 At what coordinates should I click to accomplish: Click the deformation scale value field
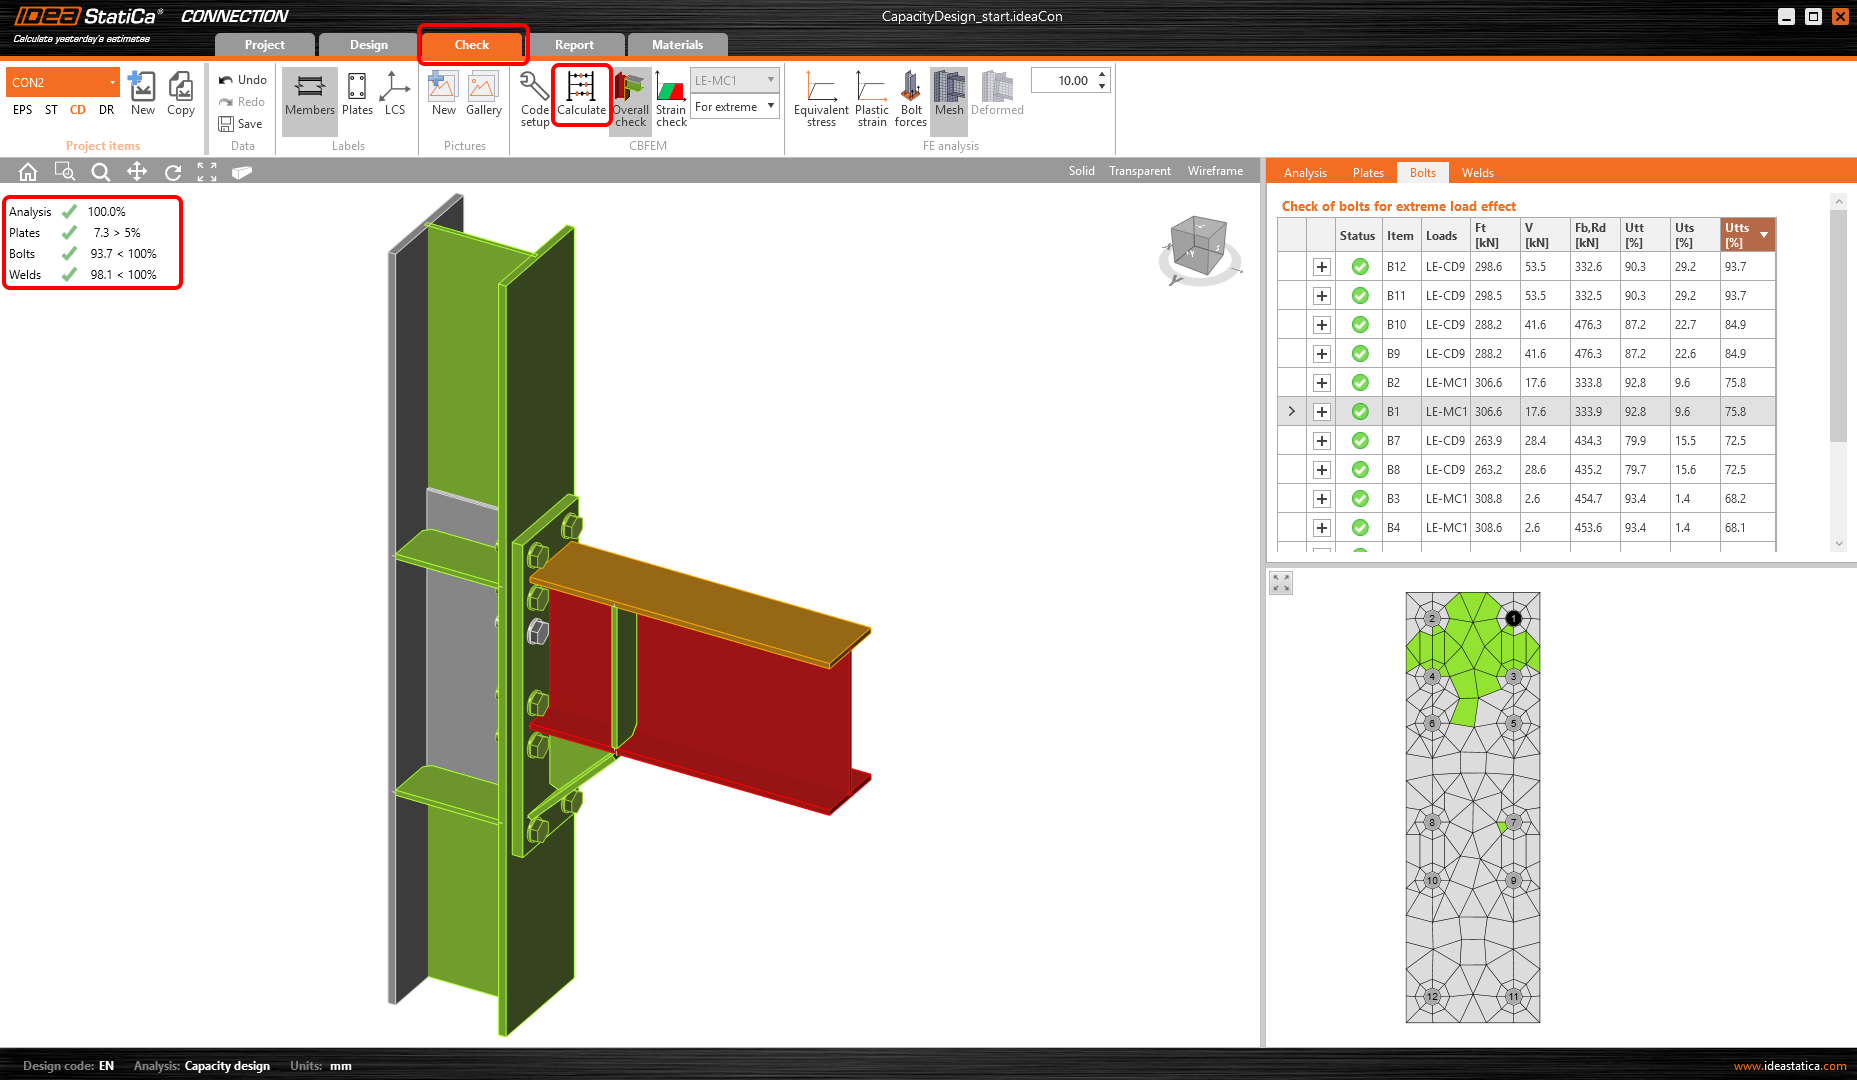tap(1065, 81)
